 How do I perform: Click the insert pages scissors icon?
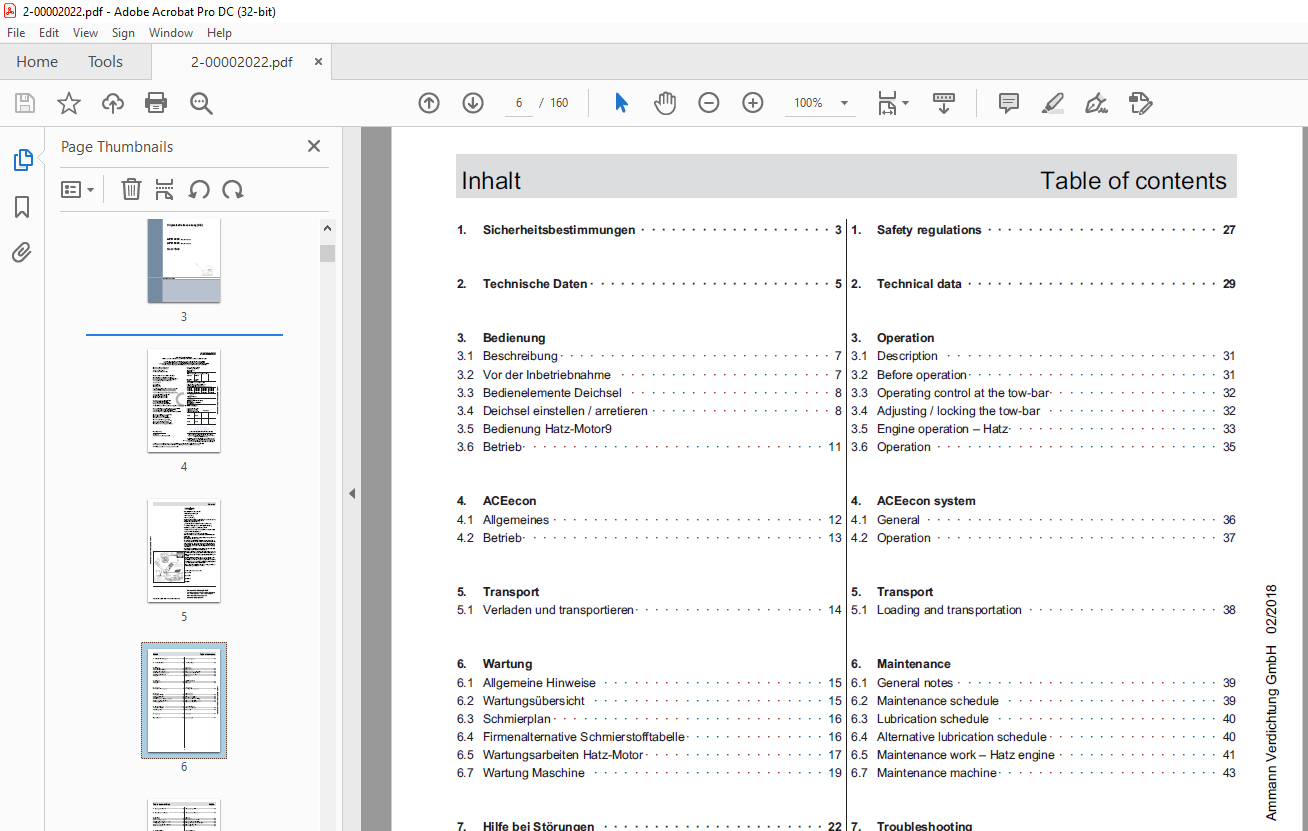click(165, 189)
